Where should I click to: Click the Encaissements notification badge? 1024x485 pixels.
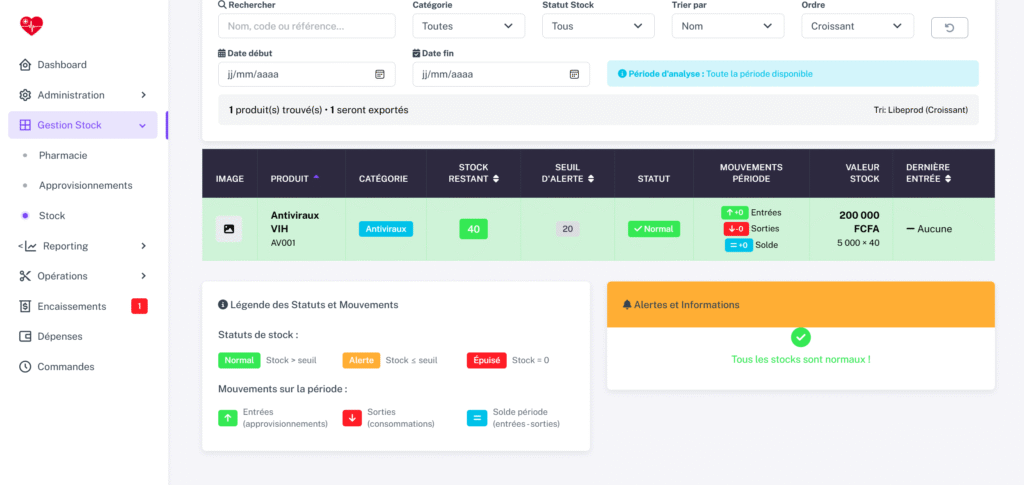tap(139, 306)
